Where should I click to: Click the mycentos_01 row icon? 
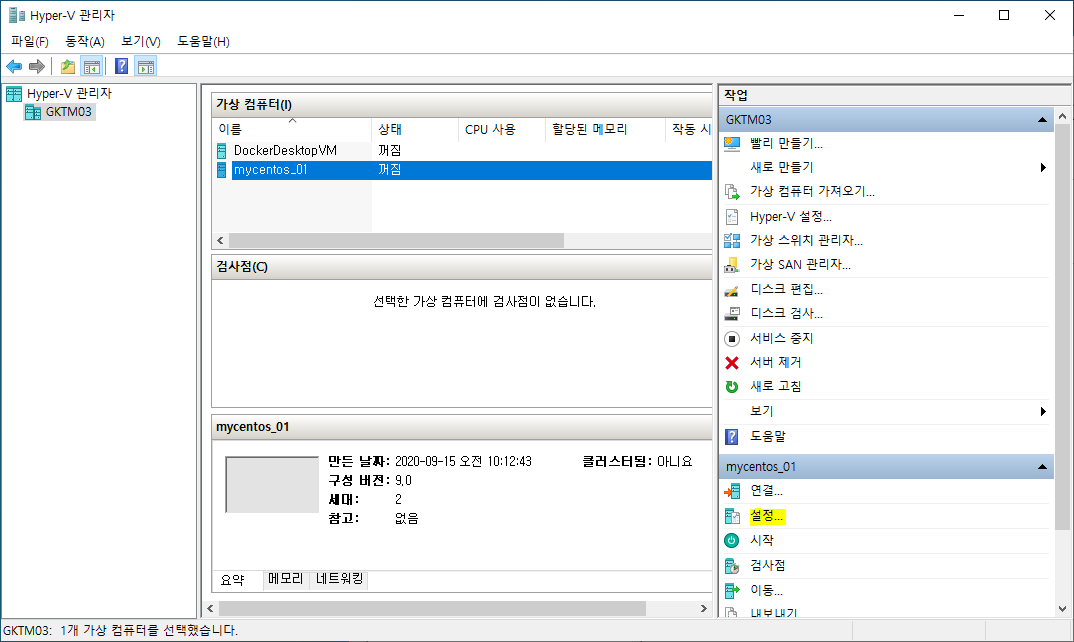click(221, 170)
